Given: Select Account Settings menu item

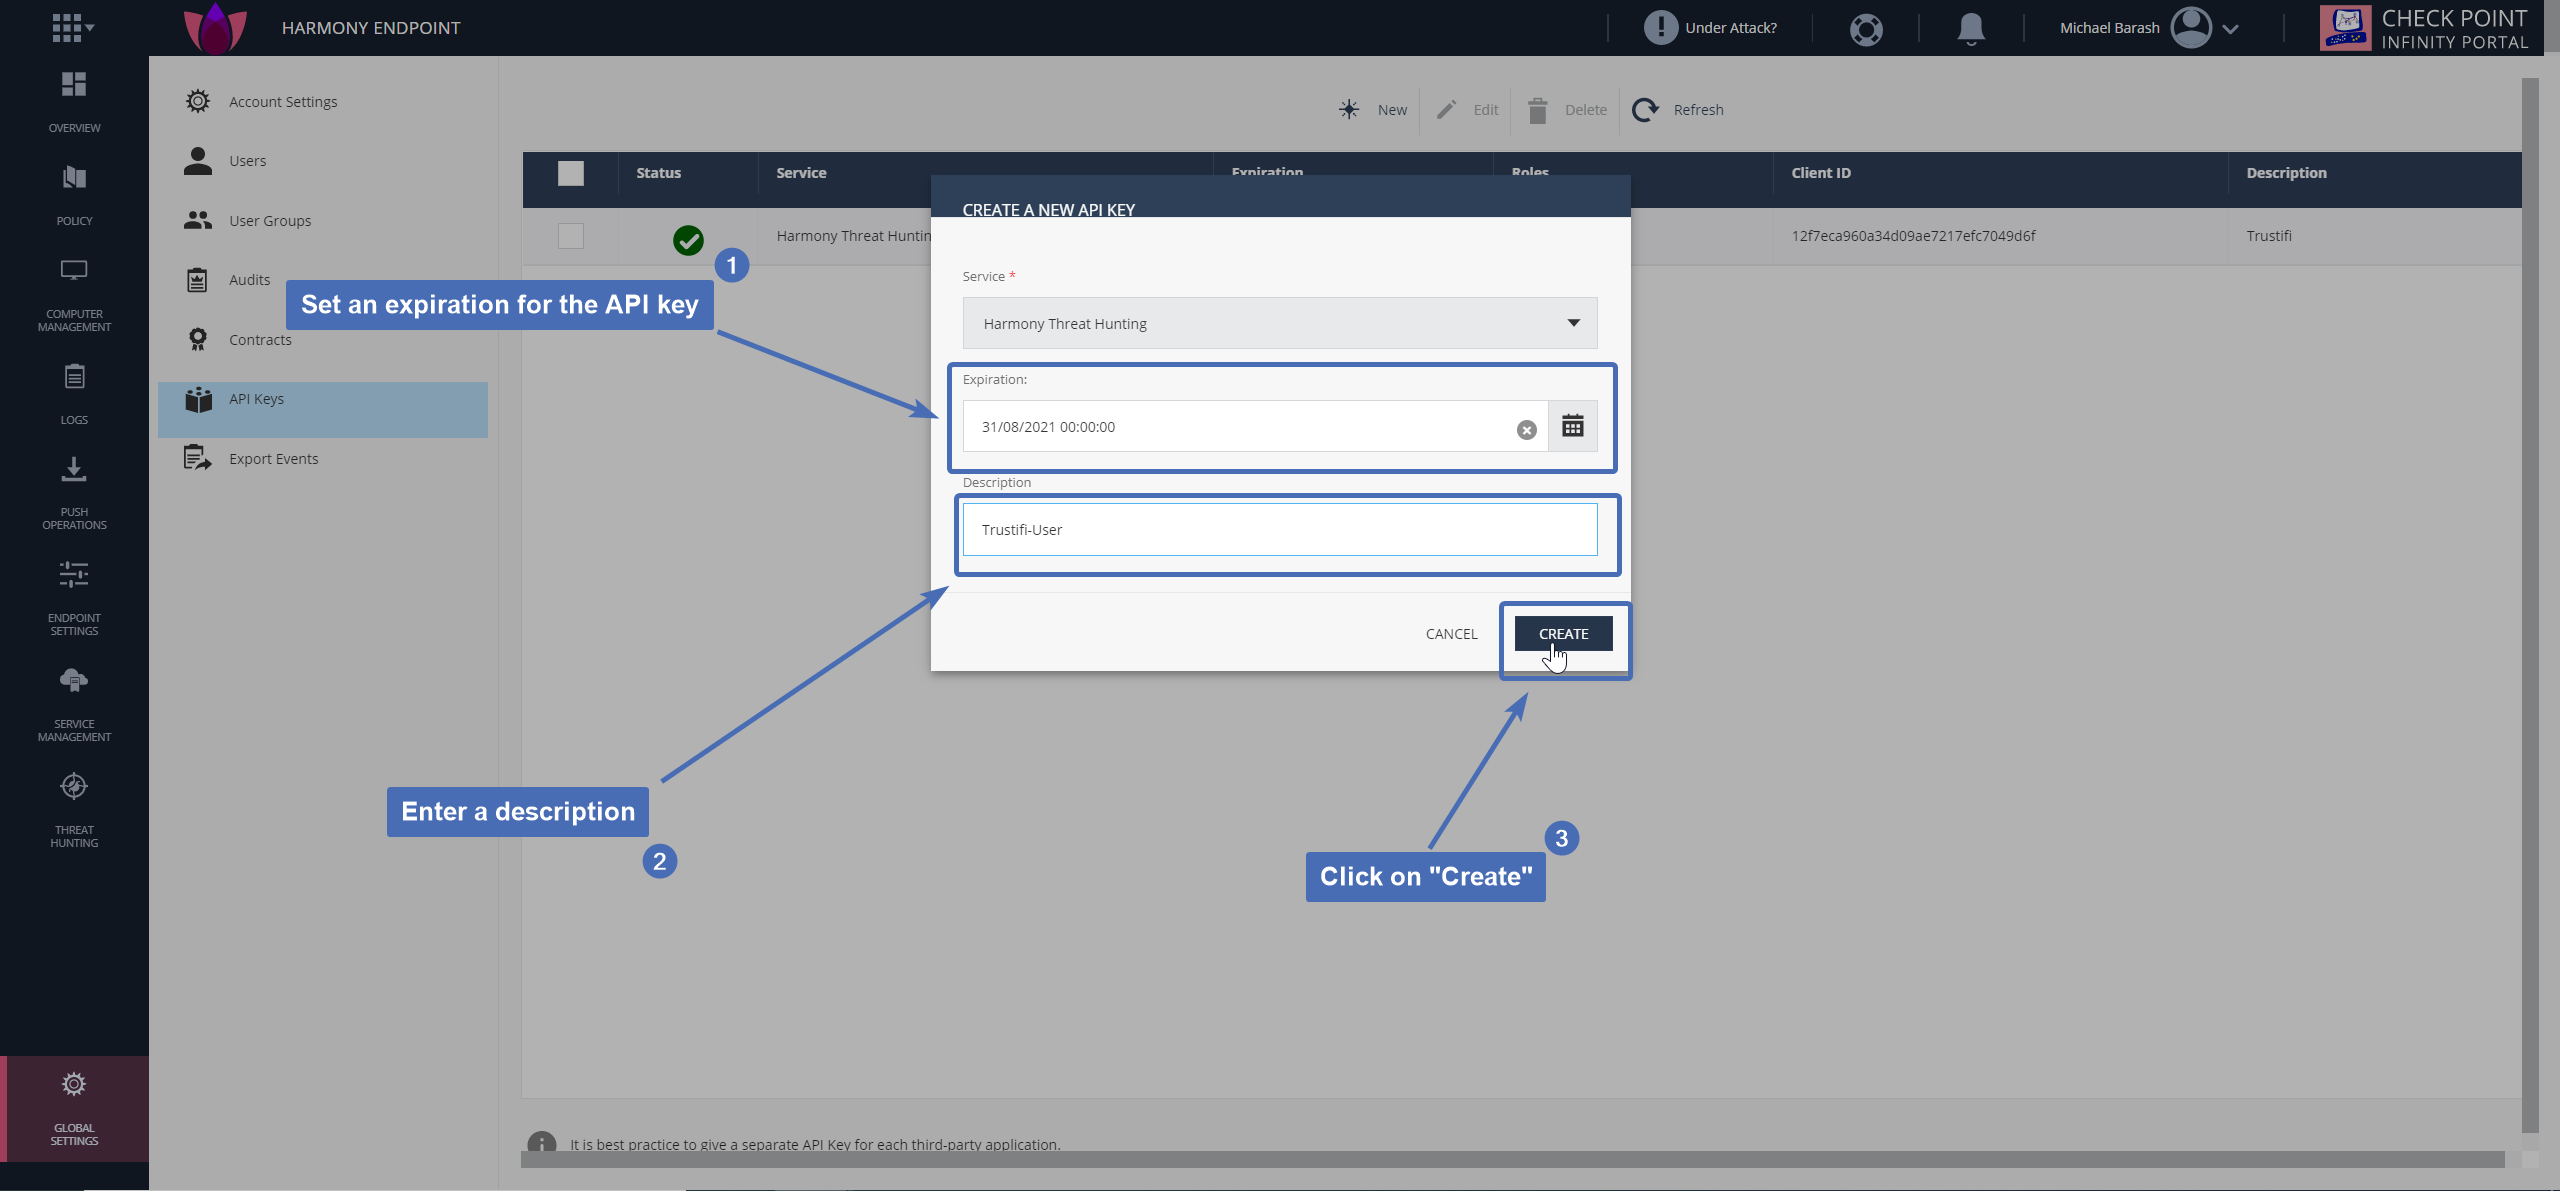Looking at the screenshot, I should point(322,102).
